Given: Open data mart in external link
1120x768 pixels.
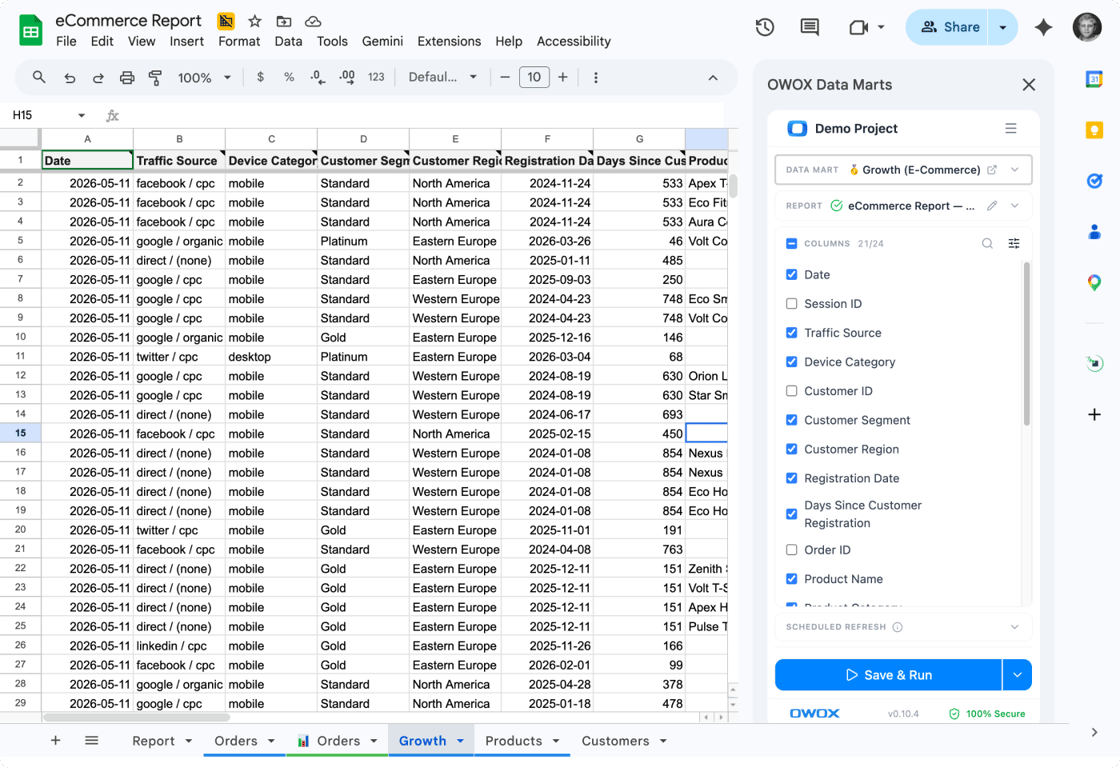Looking at the screenshot, I should click(991, 170).
